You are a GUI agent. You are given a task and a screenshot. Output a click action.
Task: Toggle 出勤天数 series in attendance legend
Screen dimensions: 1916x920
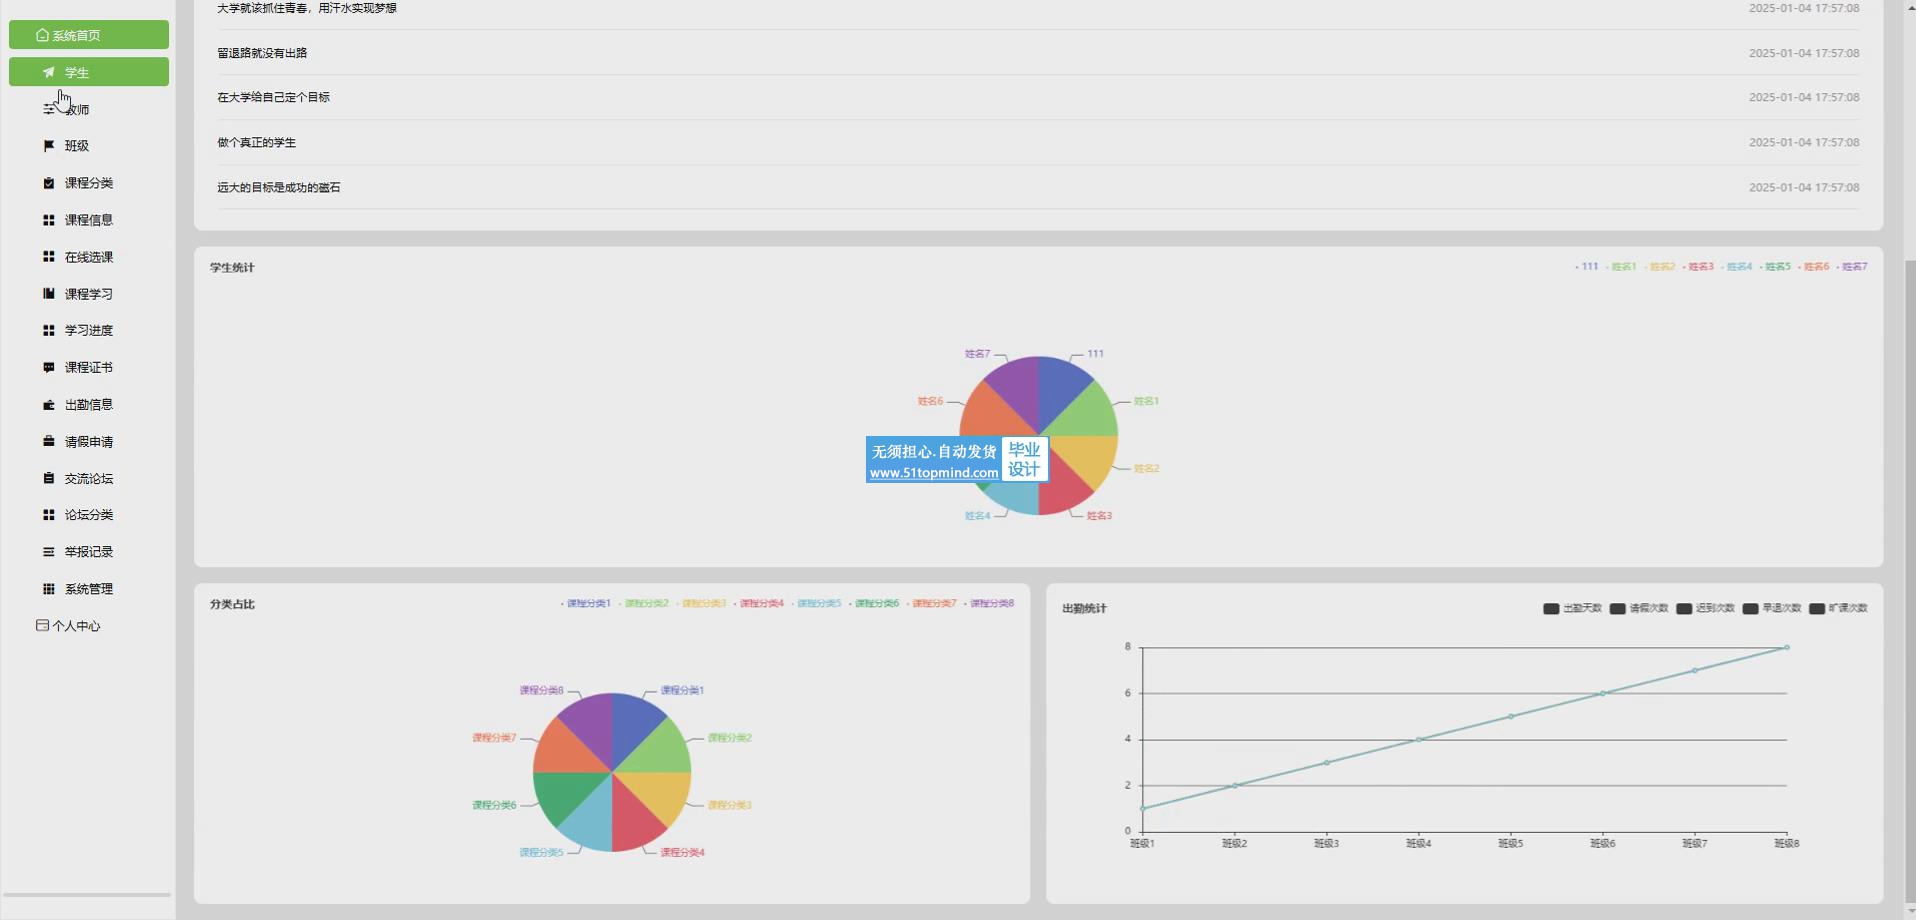1572,609
